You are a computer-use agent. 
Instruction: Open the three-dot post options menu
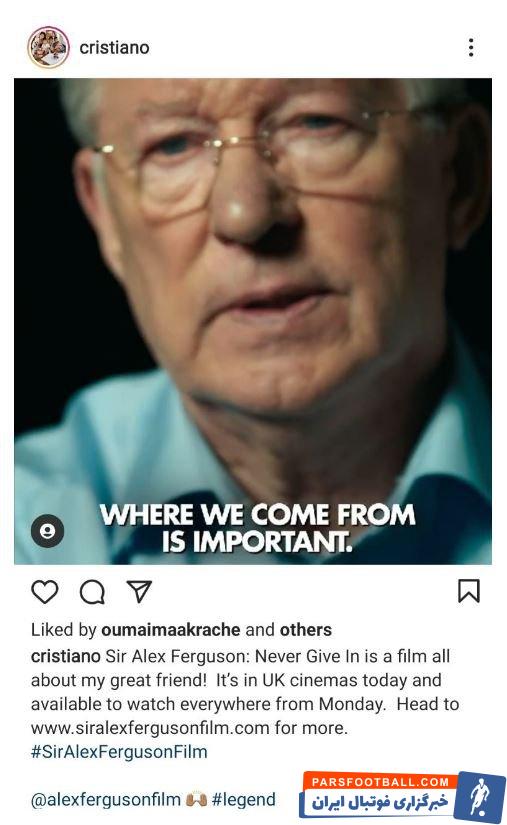click(471, 47)
